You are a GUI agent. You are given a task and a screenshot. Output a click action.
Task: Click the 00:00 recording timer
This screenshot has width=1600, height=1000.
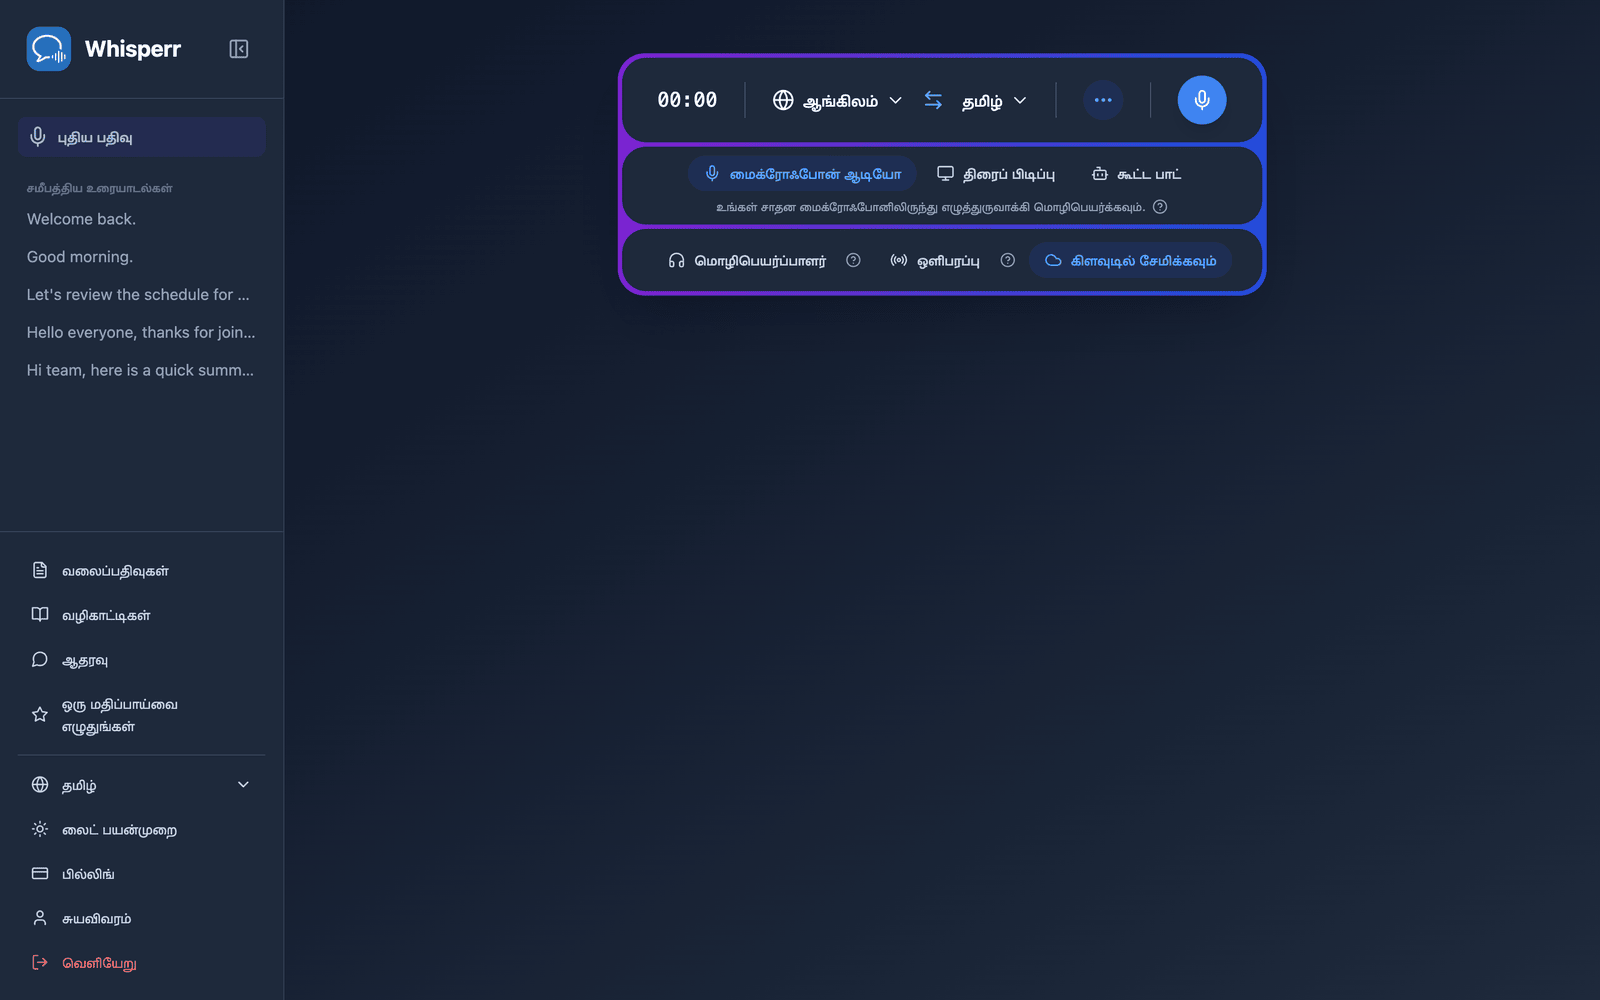(x=687, y=100)
